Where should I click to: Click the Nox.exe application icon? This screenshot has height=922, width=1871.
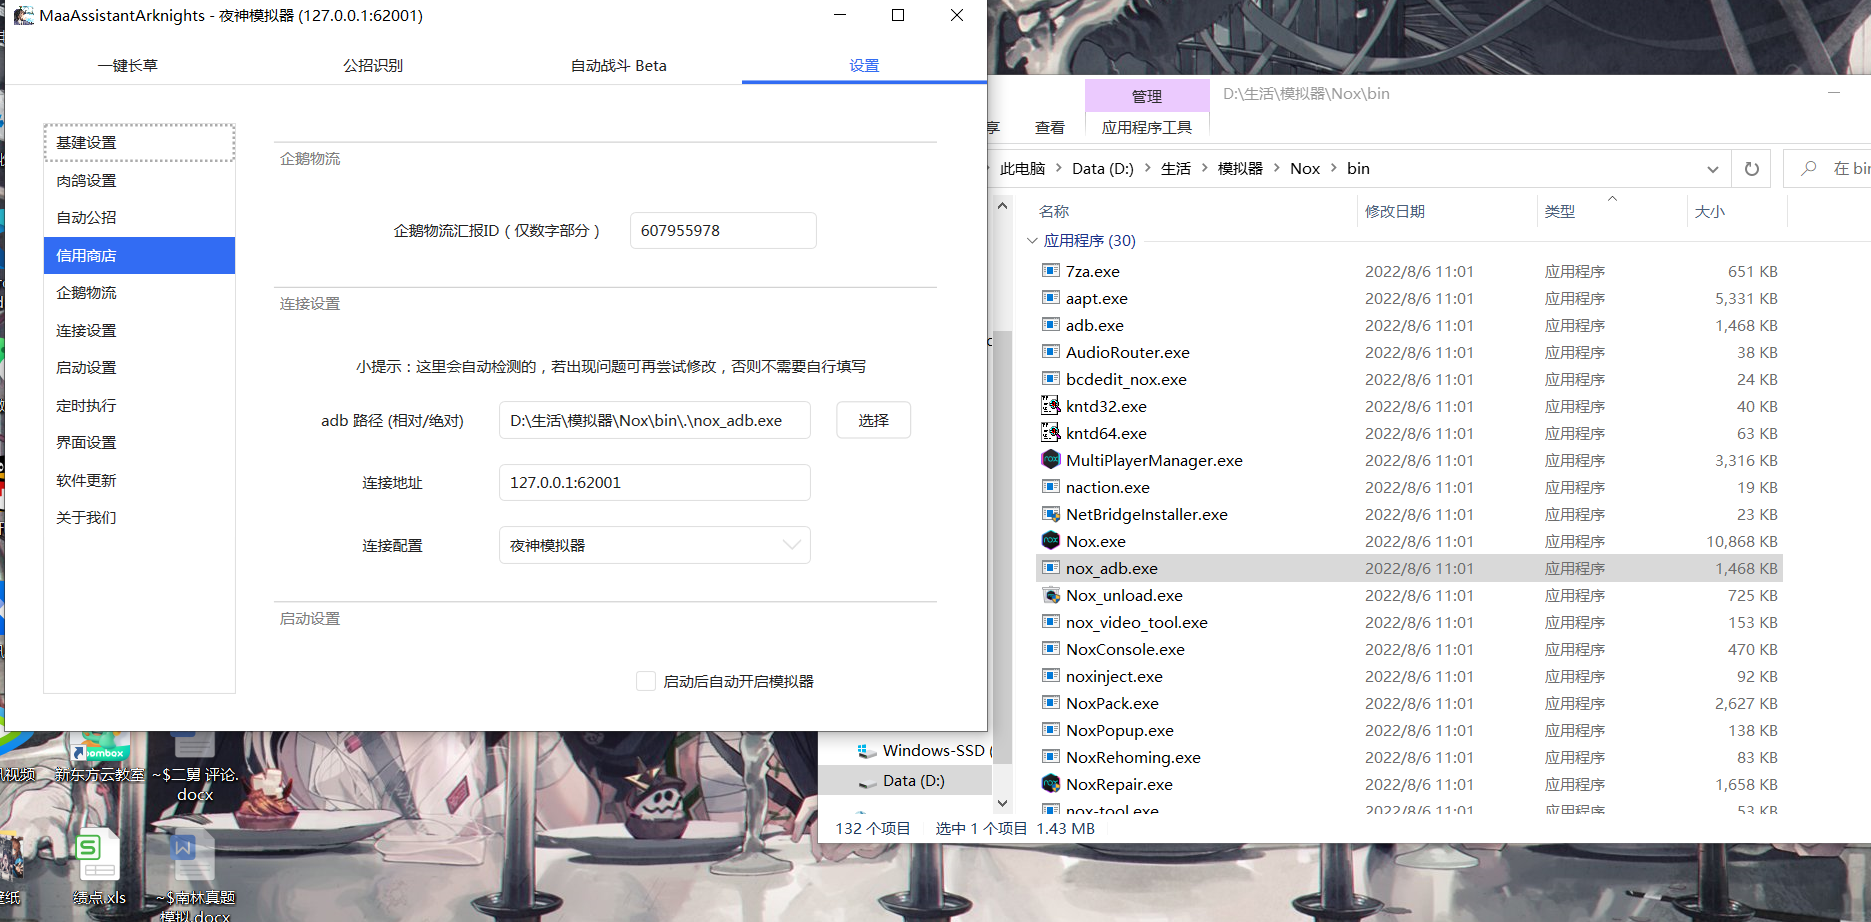pos(1051,541)
